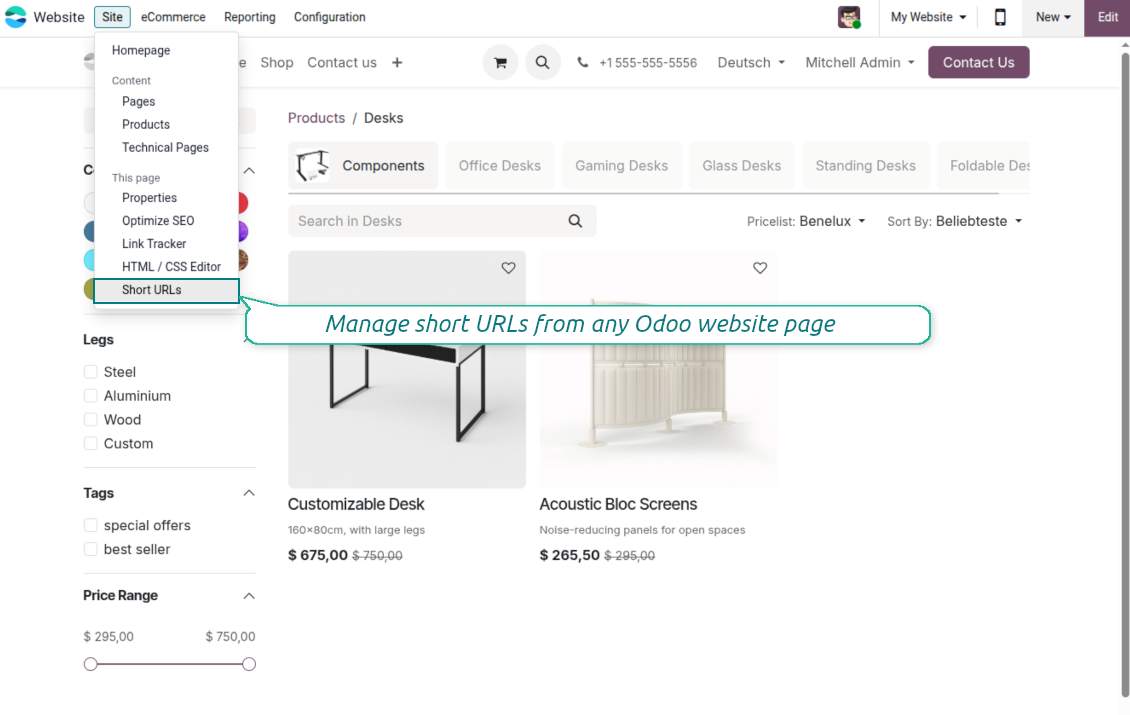The image size is (1130, 715).
Task: Expand the Sort By Beliebteste dropdown
Action: point(955,221)
